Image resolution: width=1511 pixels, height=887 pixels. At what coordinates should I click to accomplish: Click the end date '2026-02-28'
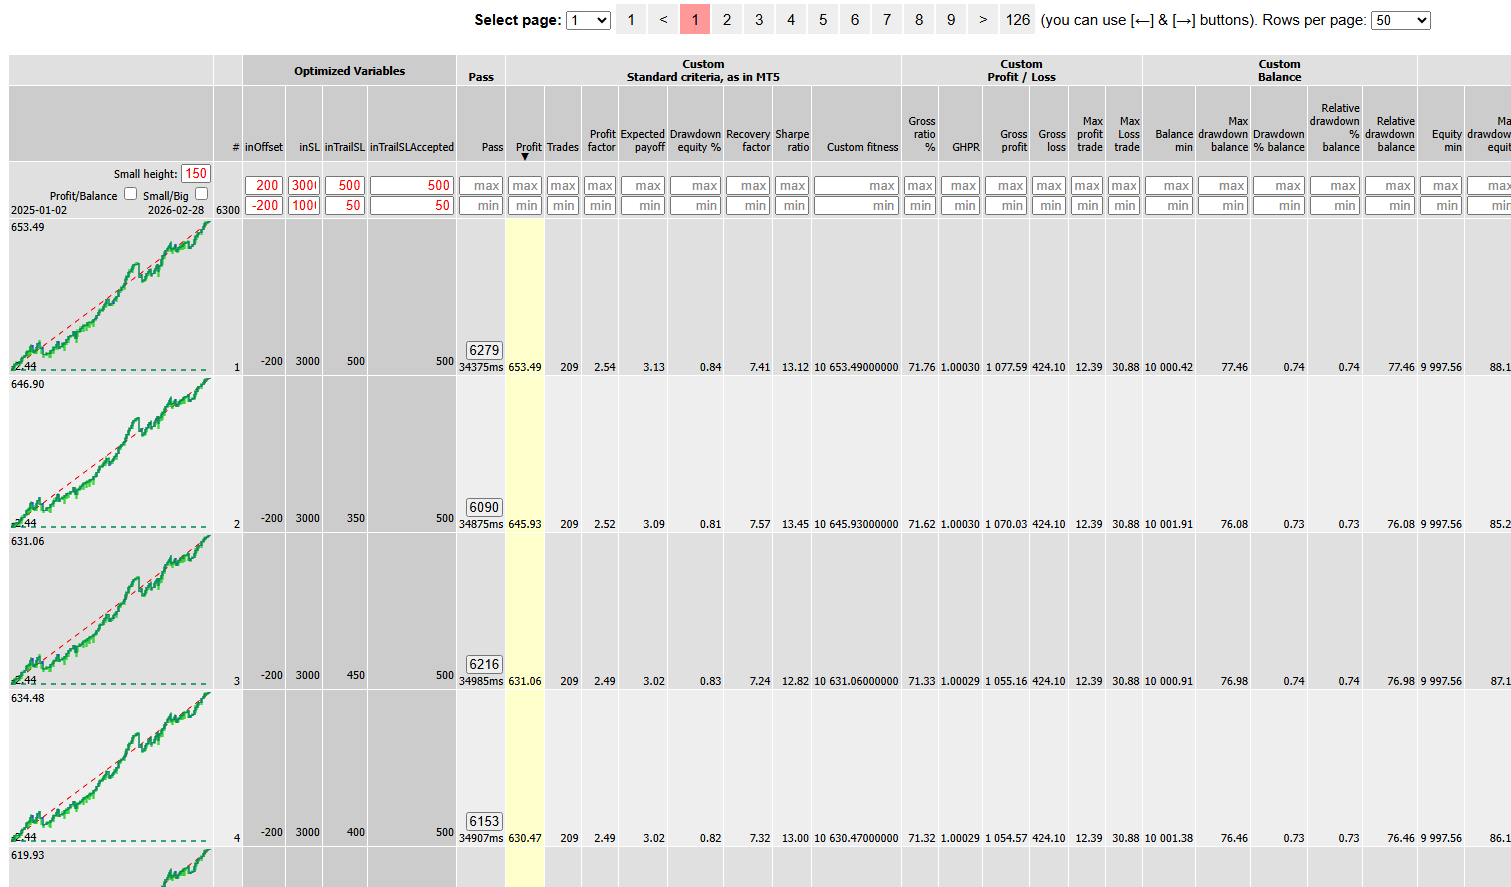click(176, 210)
